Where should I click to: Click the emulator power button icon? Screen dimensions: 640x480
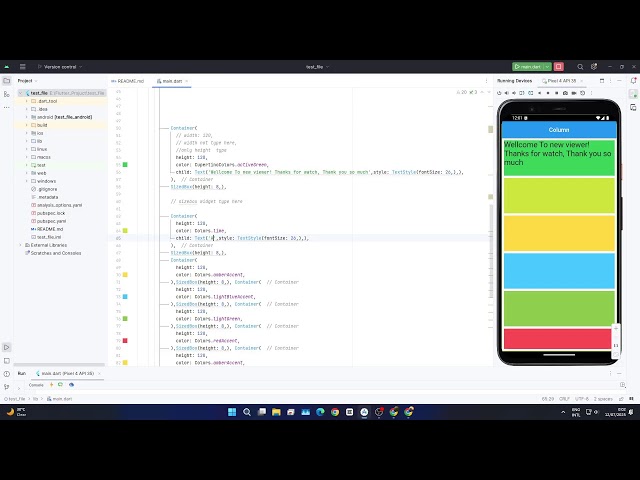499,93
